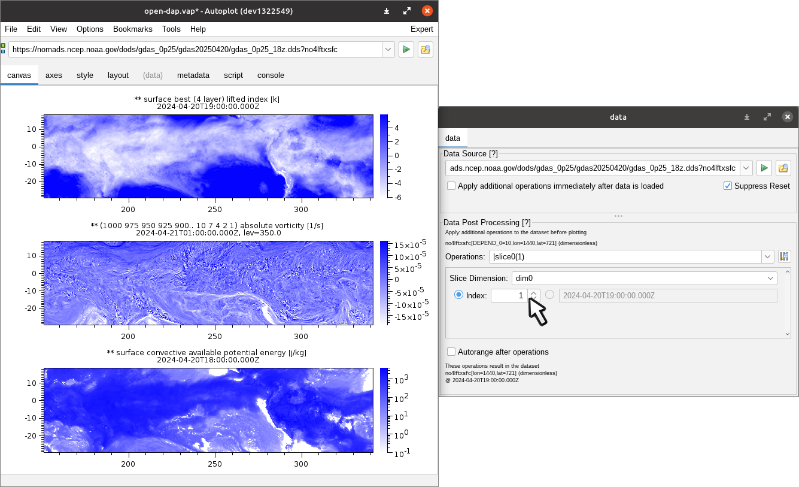Open the operations editor icon beside Operations field
Viewport: 799px width, 487px height.
(x=785, y=257)
